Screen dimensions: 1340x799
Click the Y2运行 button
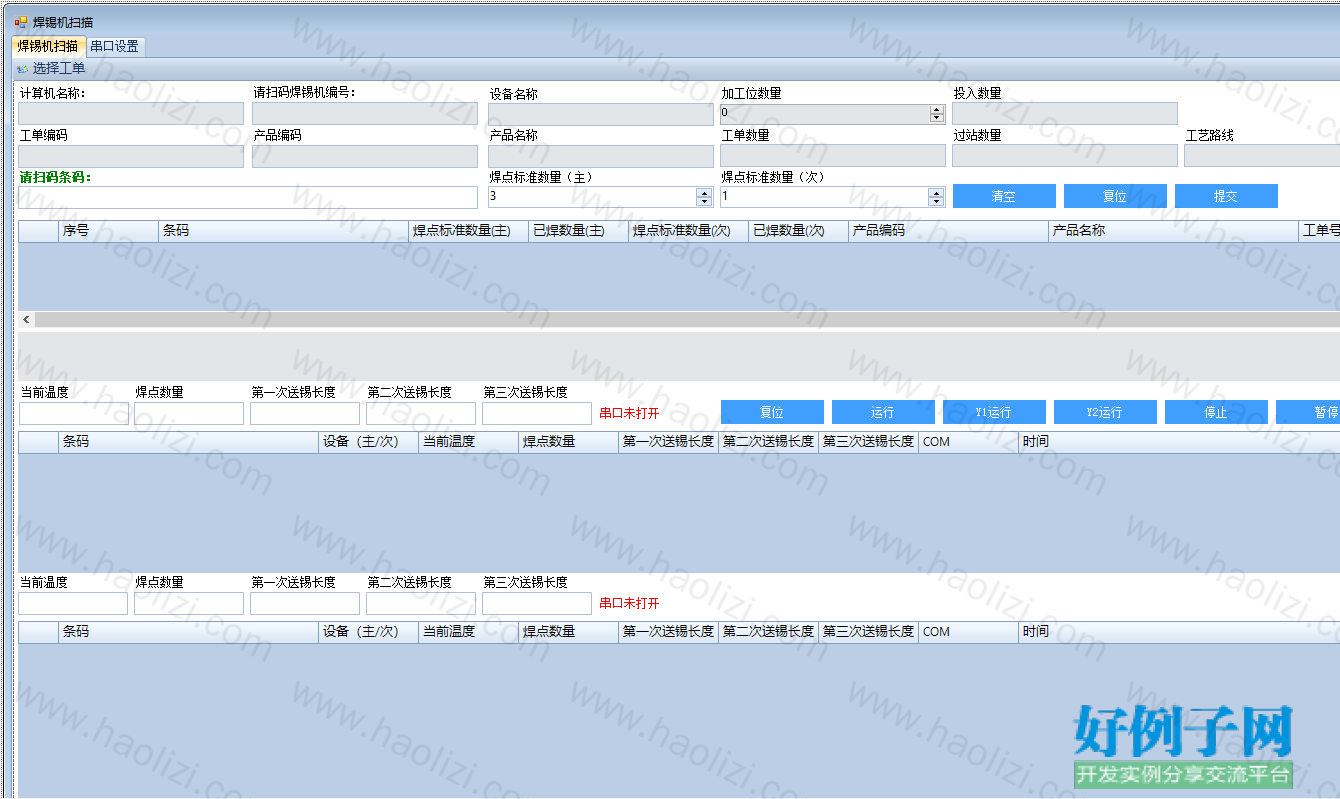(1105, 412)
